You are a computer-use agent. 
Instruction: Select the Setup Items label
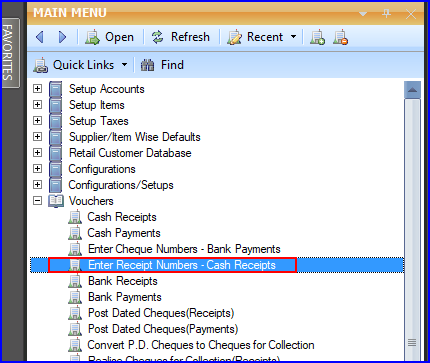(97, 105)
